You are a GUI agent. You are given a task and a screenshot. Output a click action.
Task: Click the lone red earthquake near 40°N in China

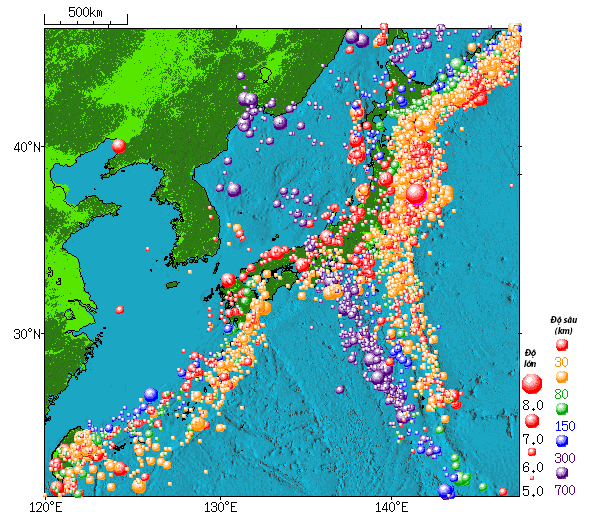(119, 146)
